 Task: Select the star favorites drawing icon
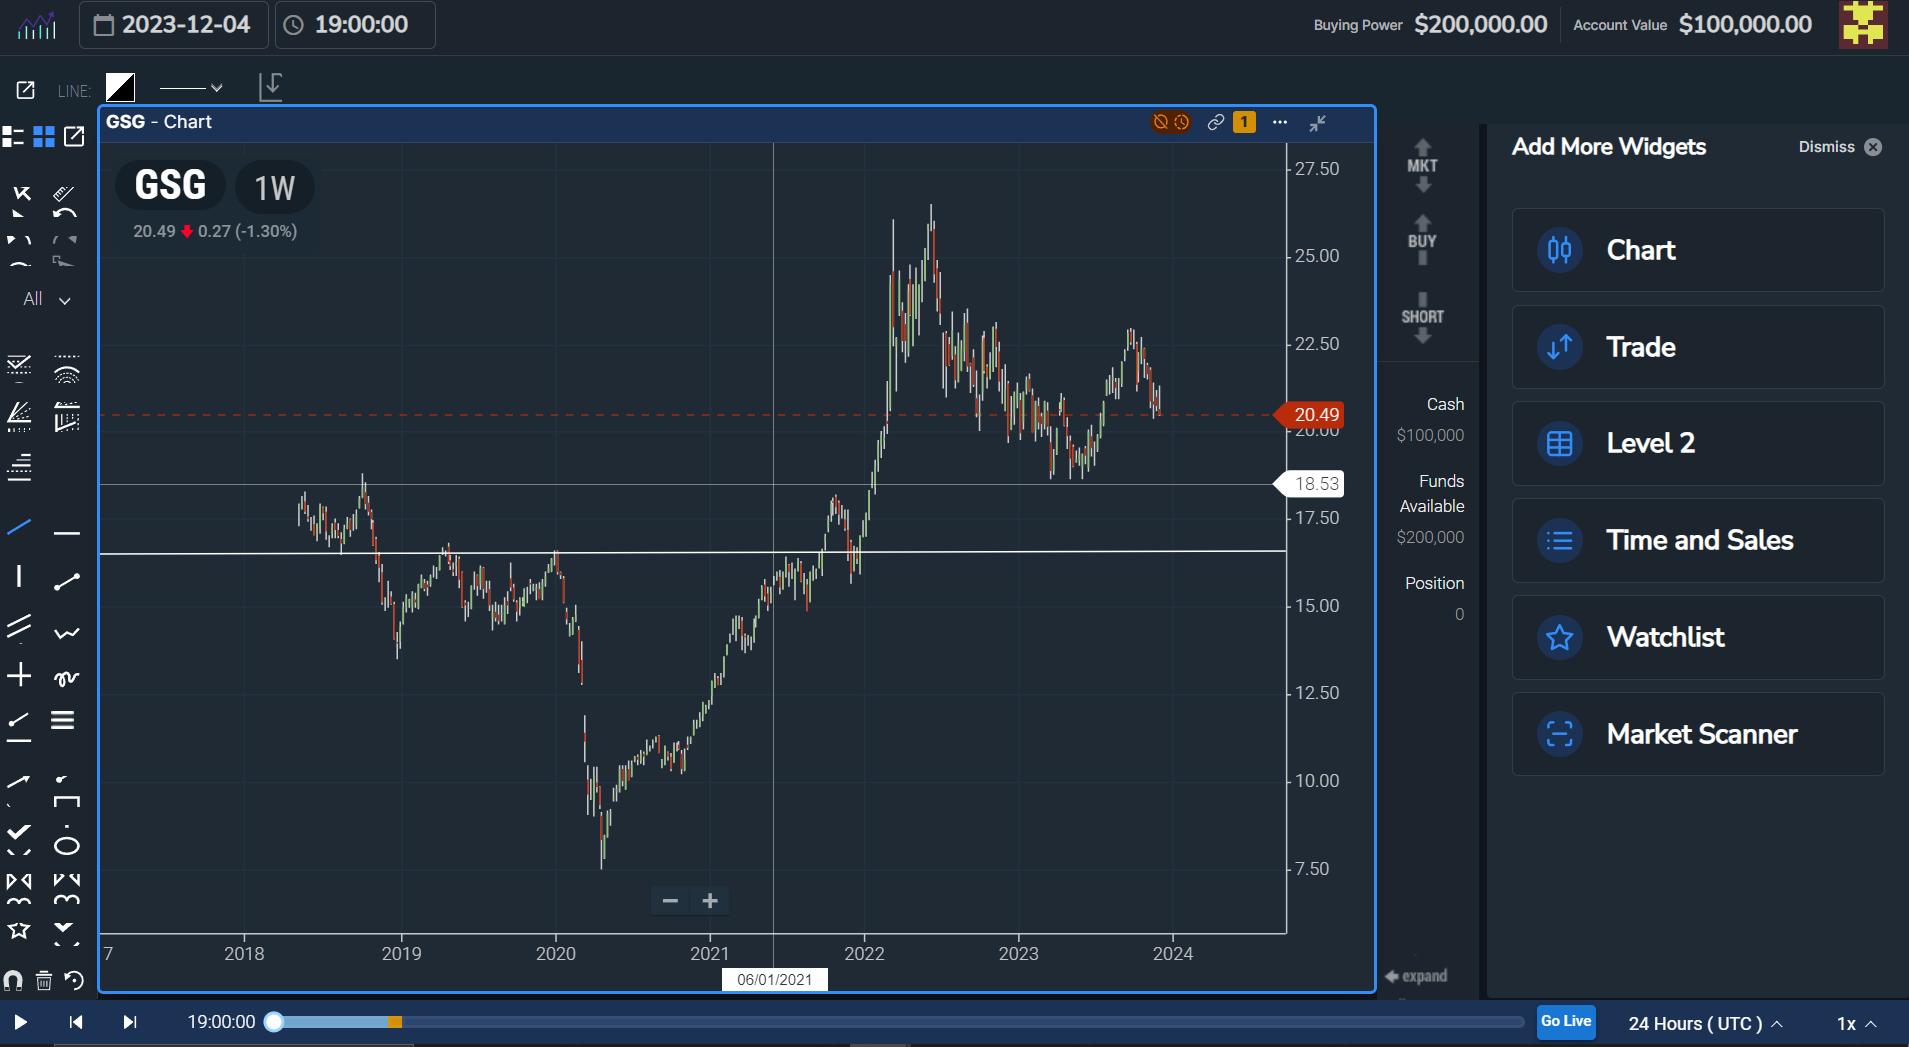pos(19,931)
